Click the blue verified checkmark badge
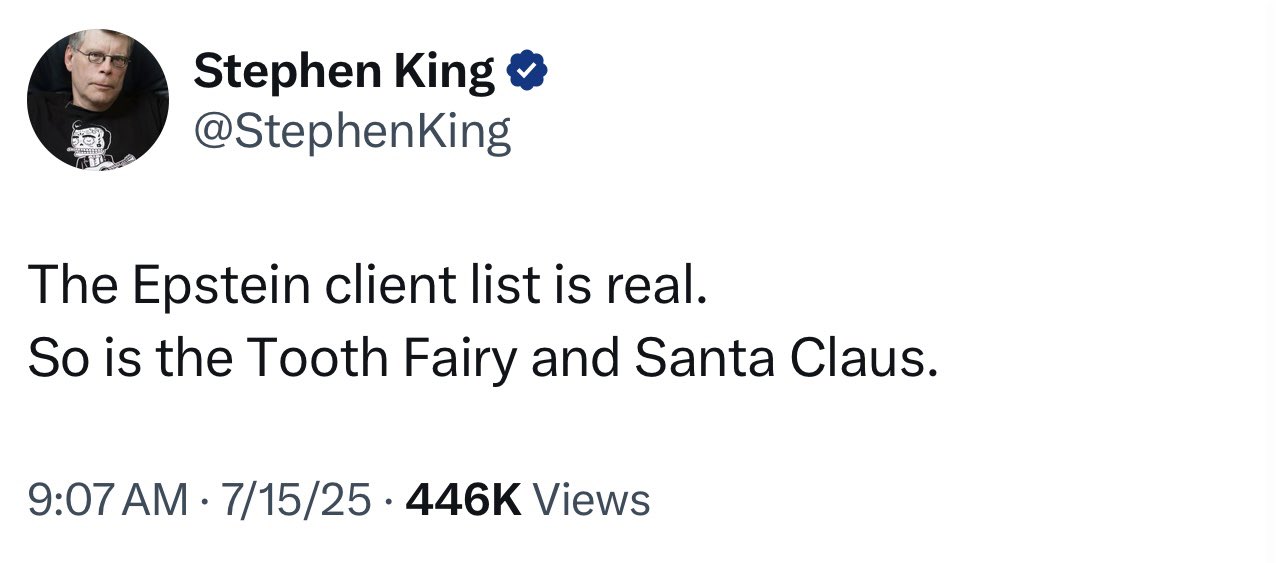 (528, 72)
